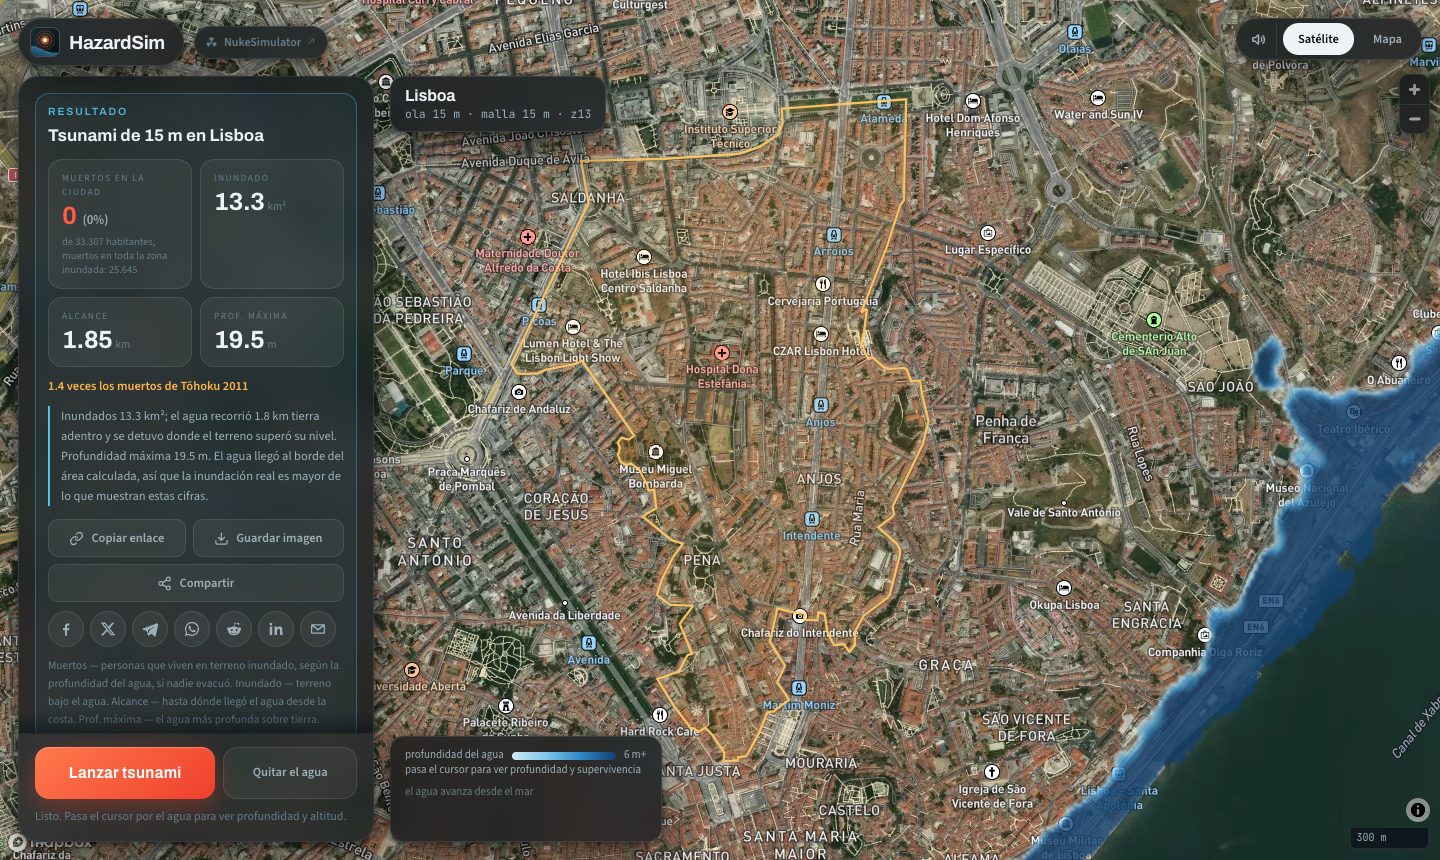Click the inundado 13.3 km² value

250,202
